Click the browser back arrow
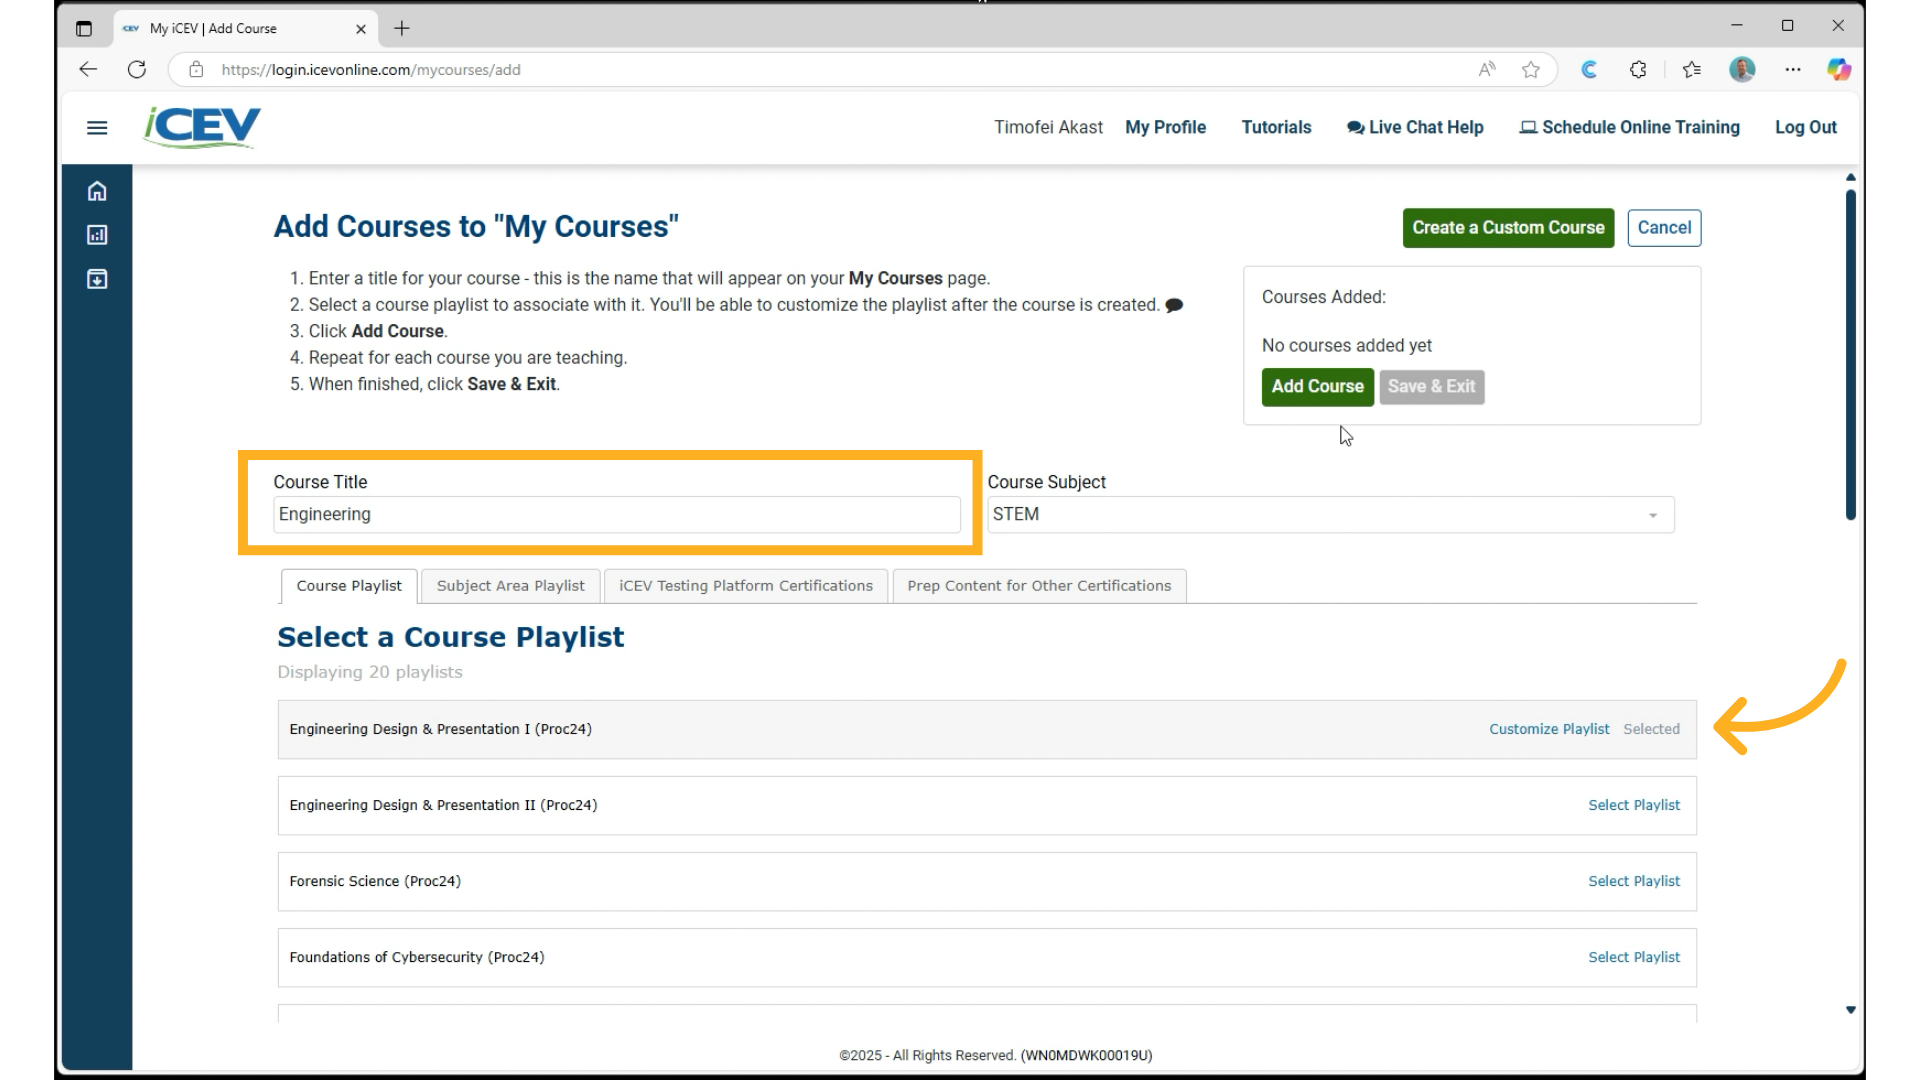The height and width of the screenshot is (1080, 1920). tap(88, 69)
